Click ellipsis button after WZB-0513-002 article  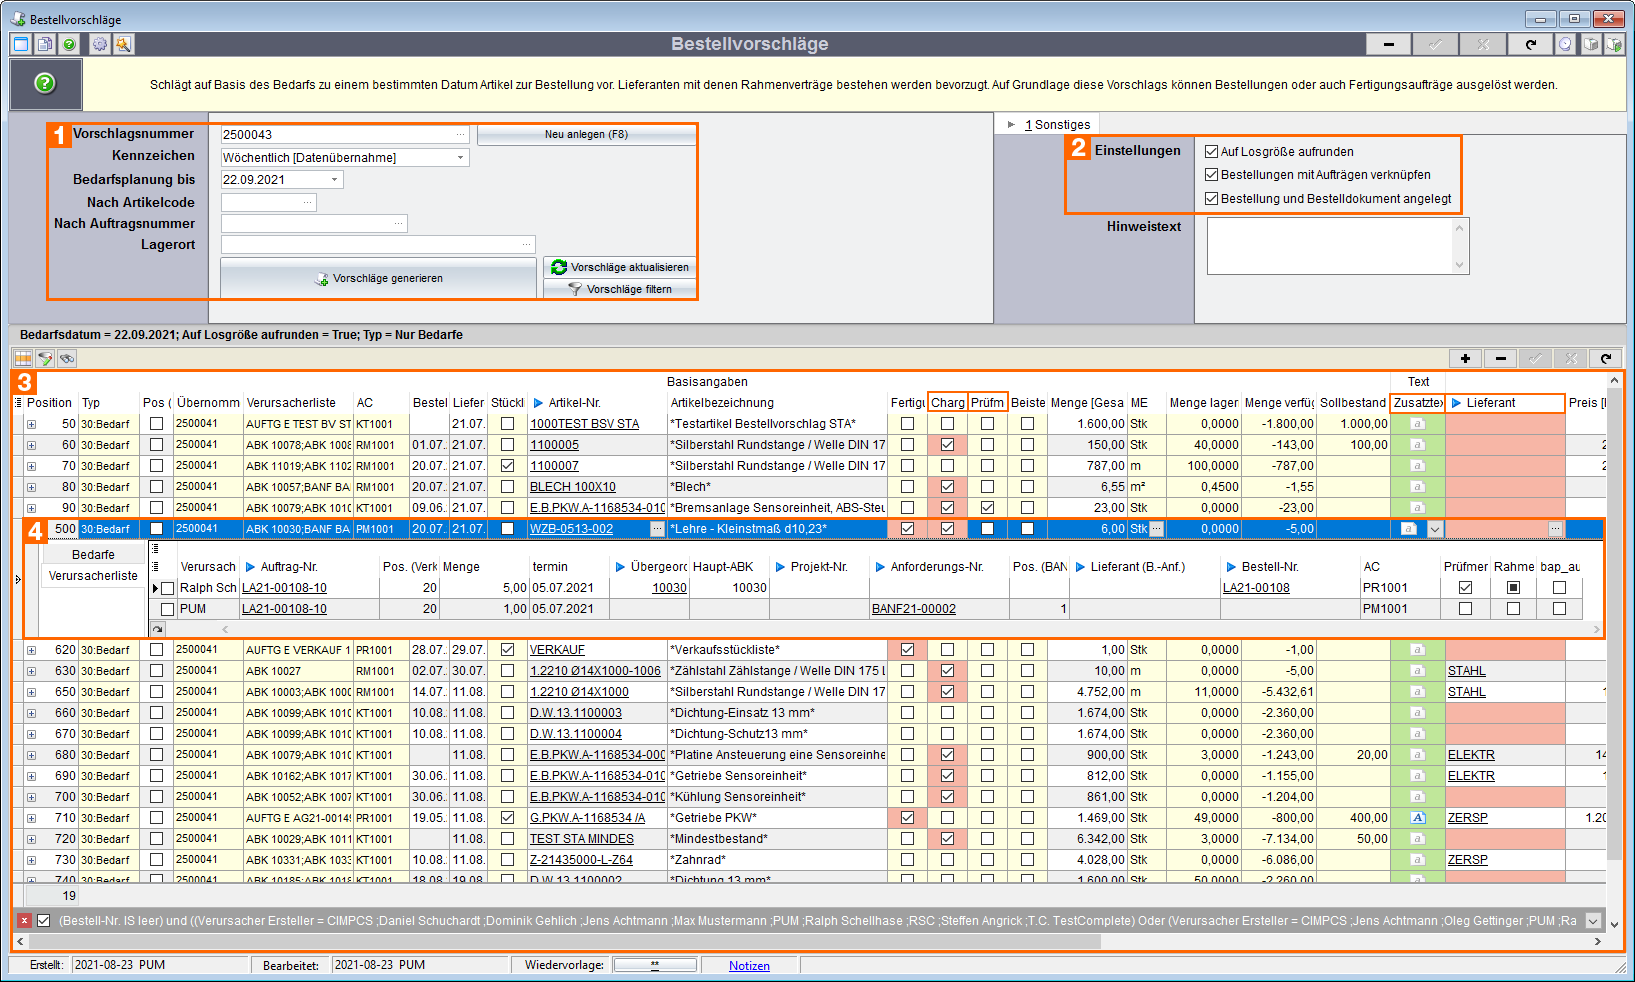657,529
